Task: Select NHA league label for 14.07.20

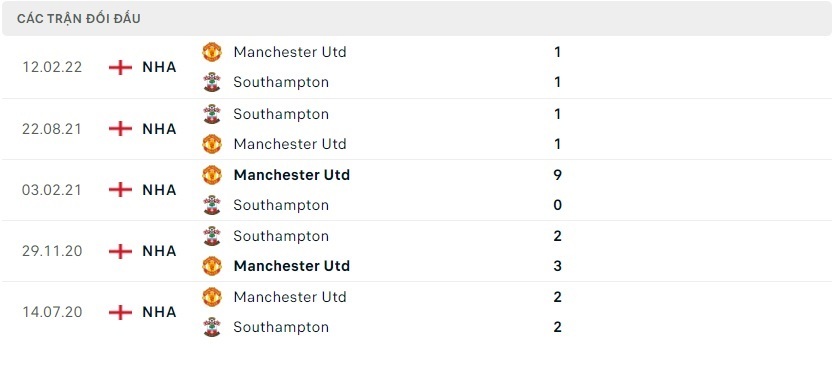Action: click(159, 312)
